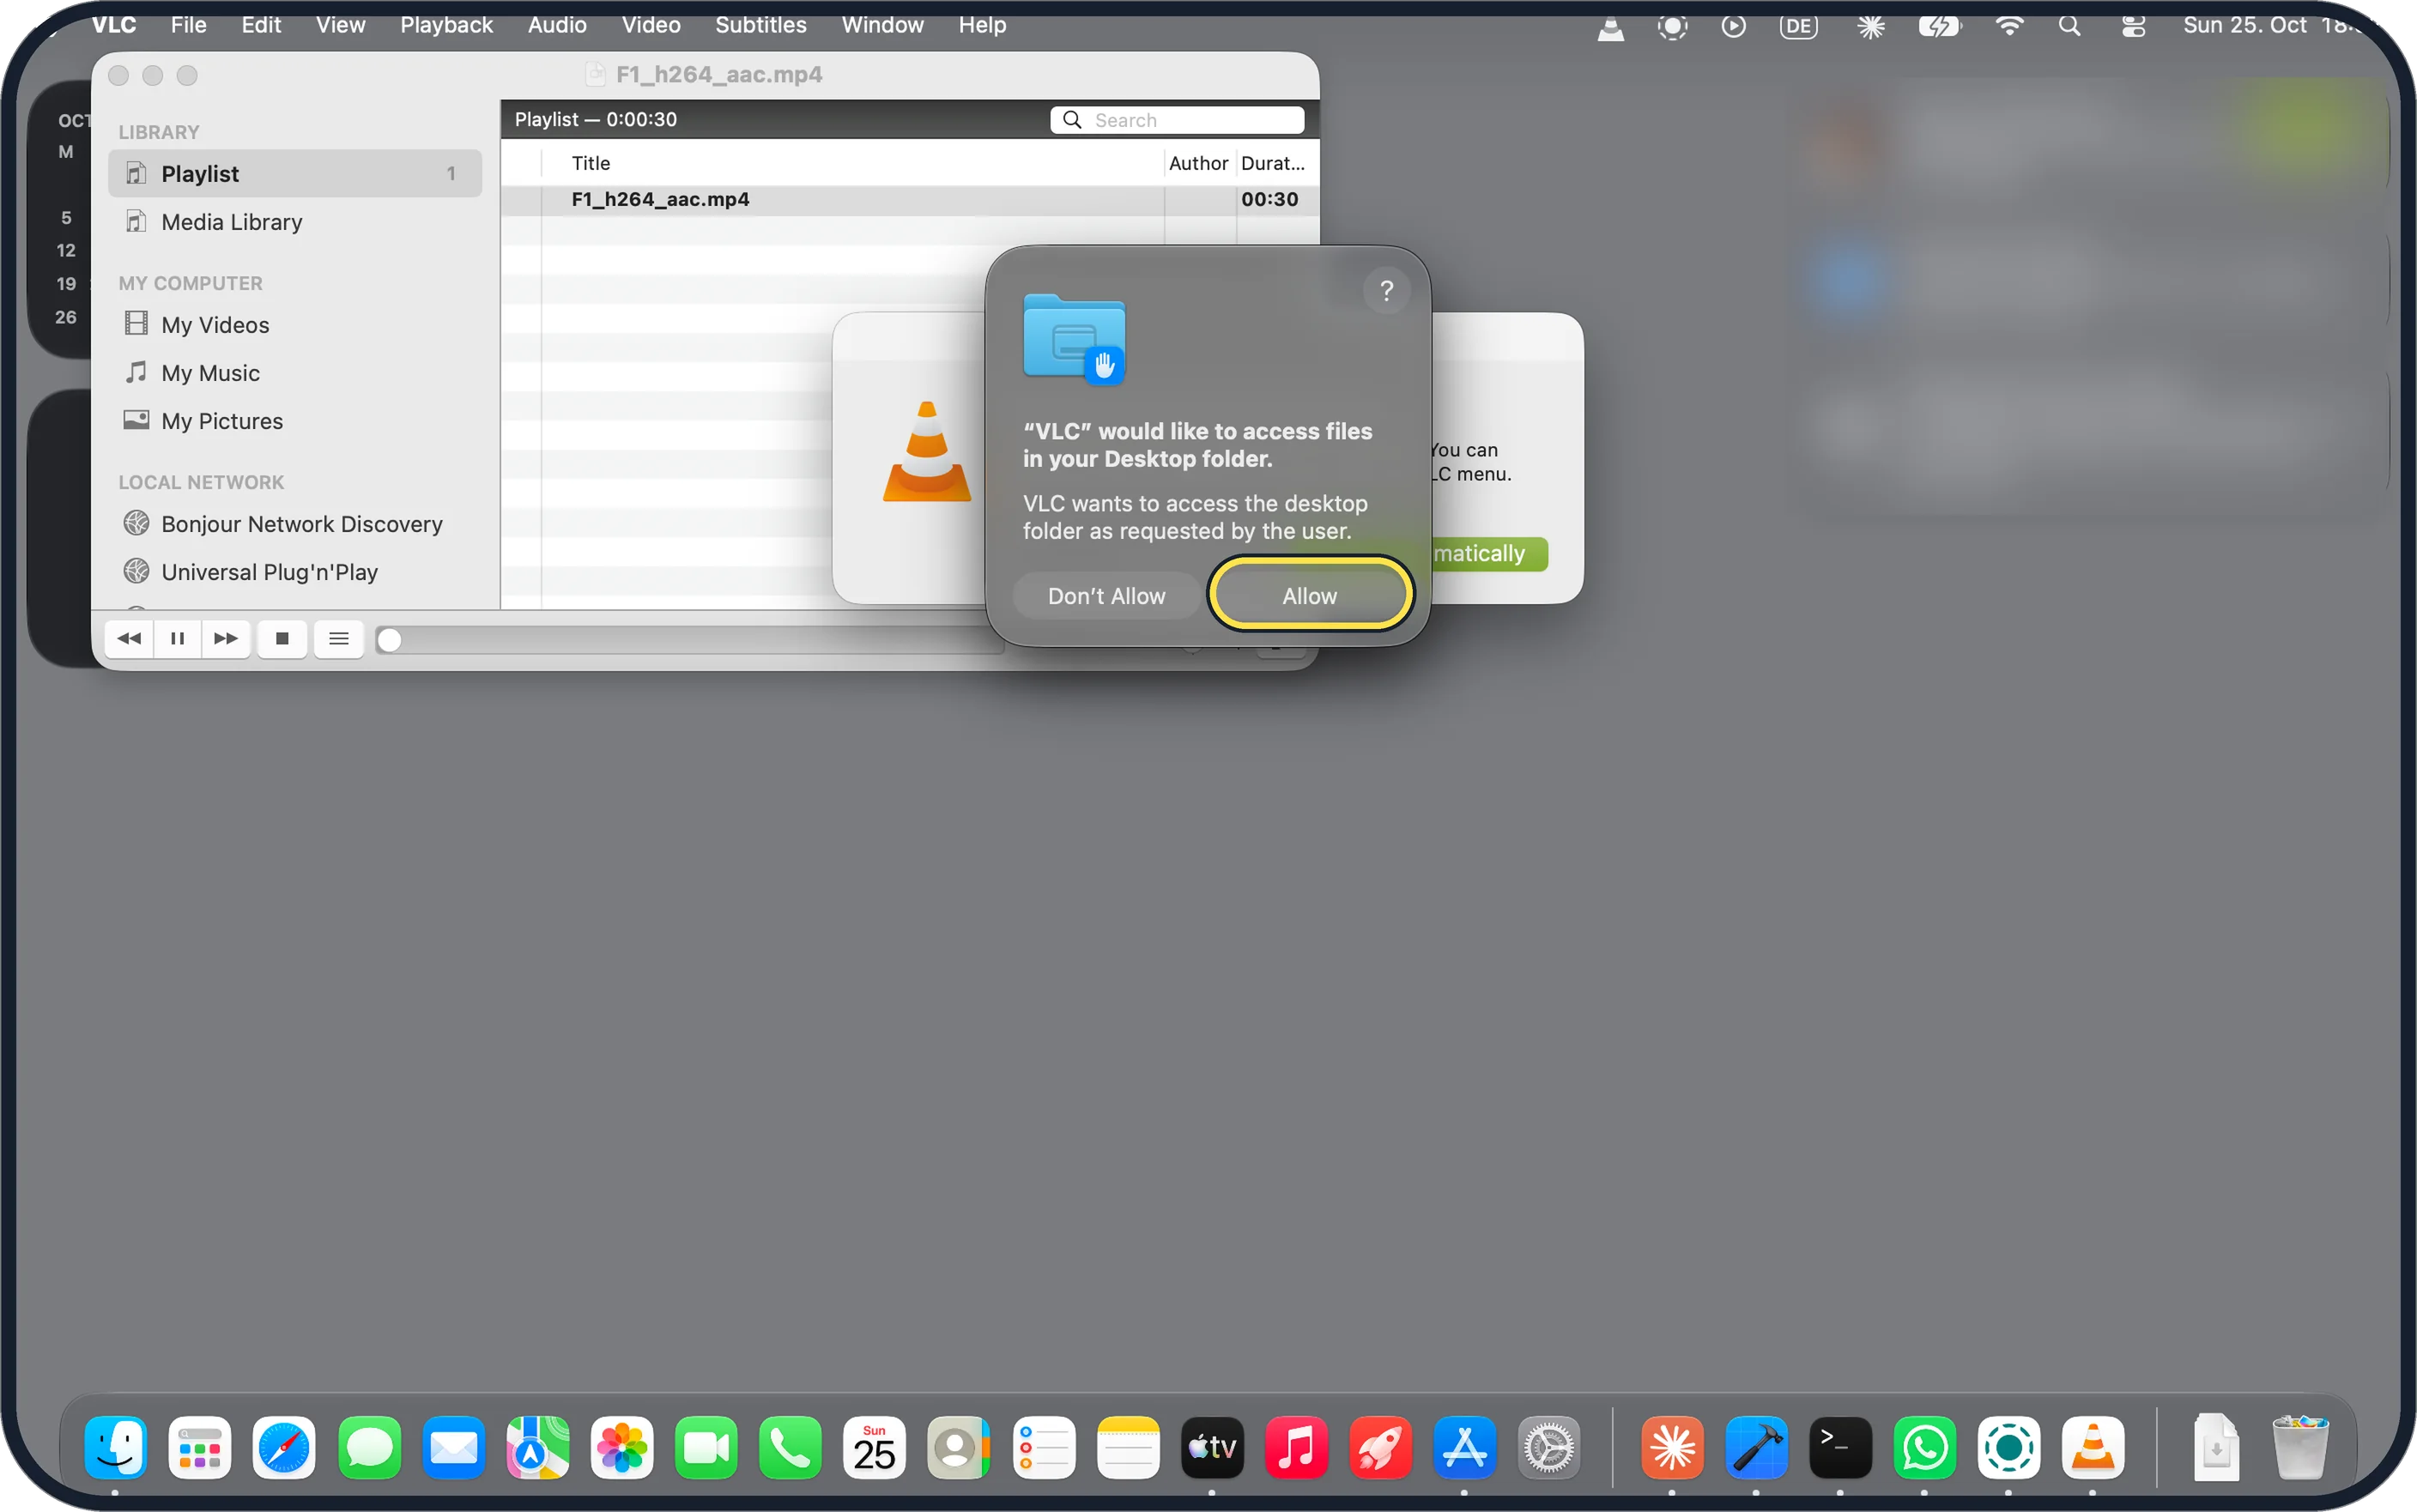The height and width of the screenshot is (1512, 2417).
Task: Open the Subtitles menu
Action: 760,25
